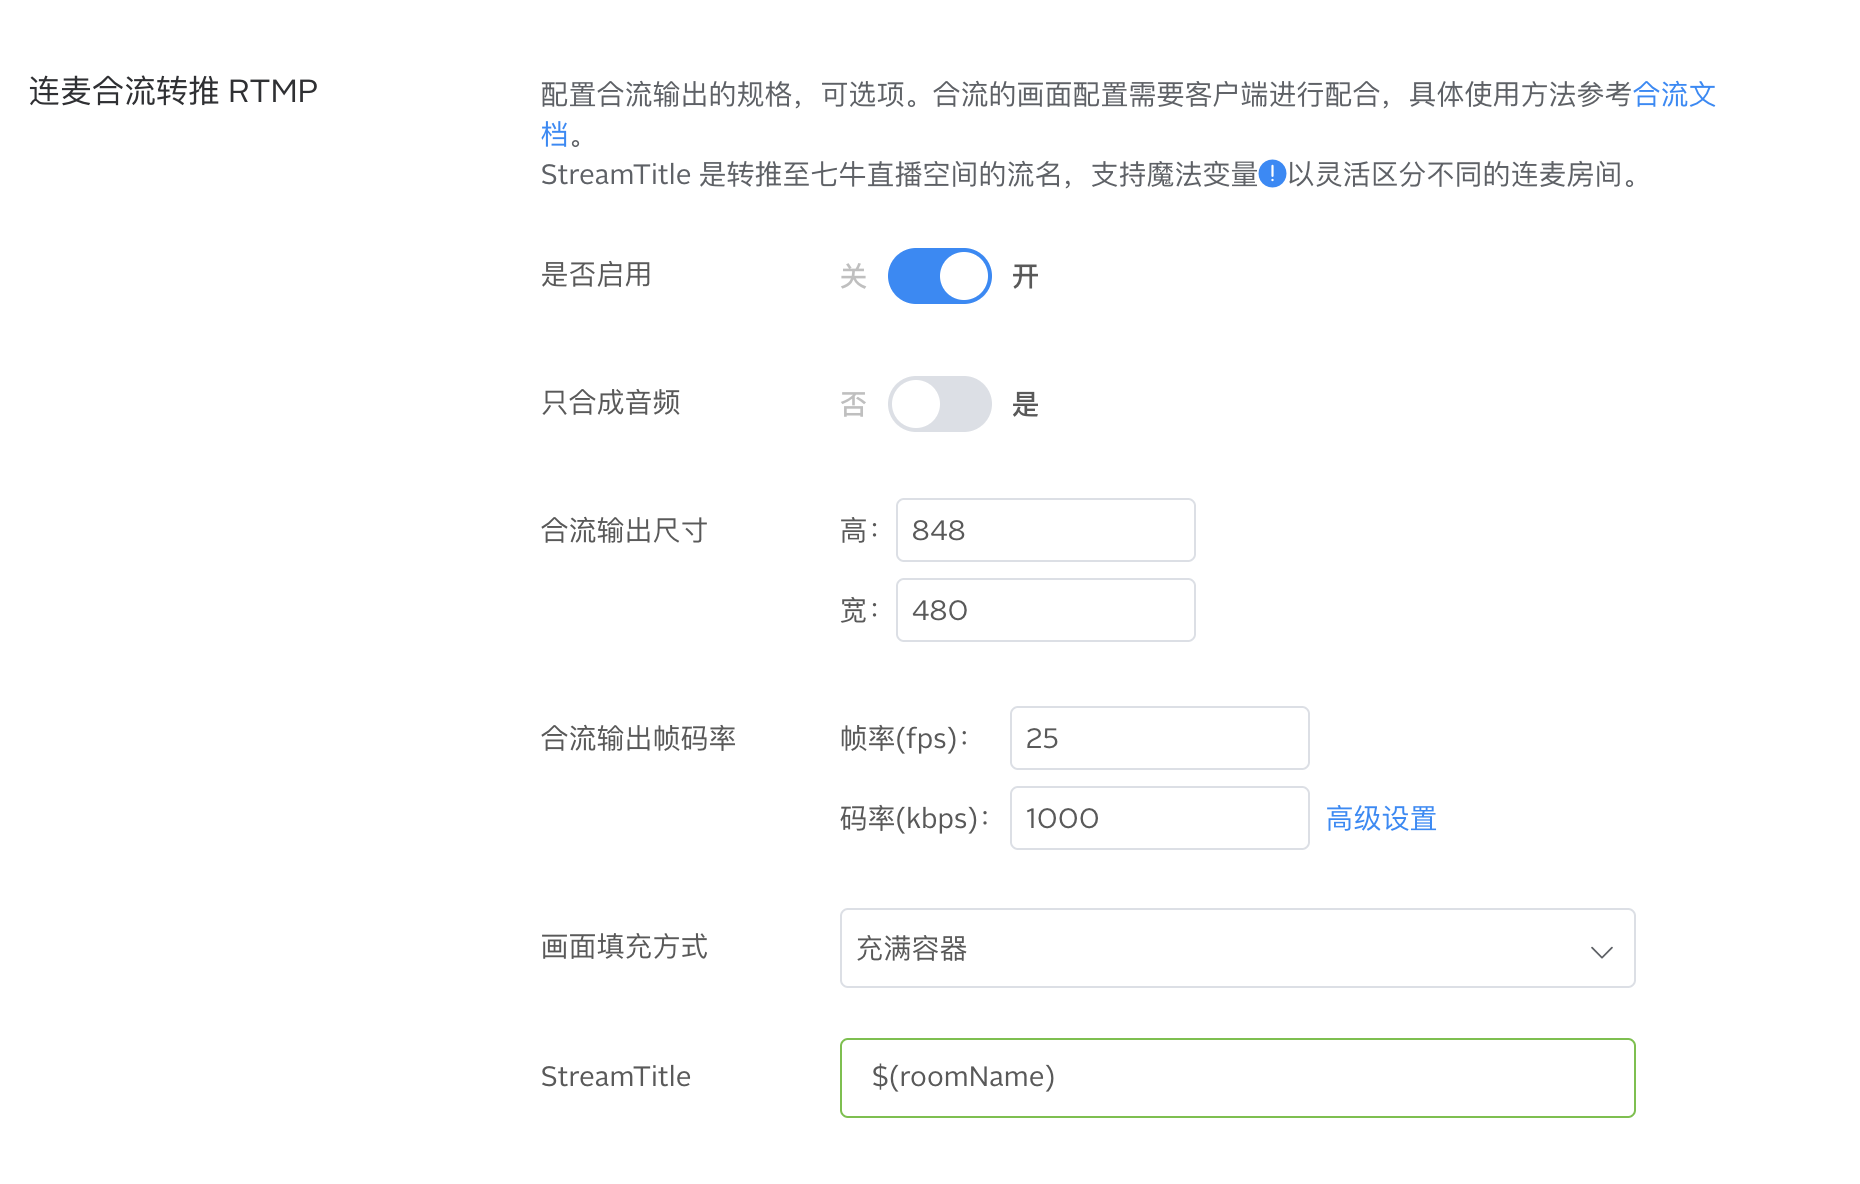Focus the 高 height field showing 848
This screenshot has width=1860, height=1184.
[1046, 530]
